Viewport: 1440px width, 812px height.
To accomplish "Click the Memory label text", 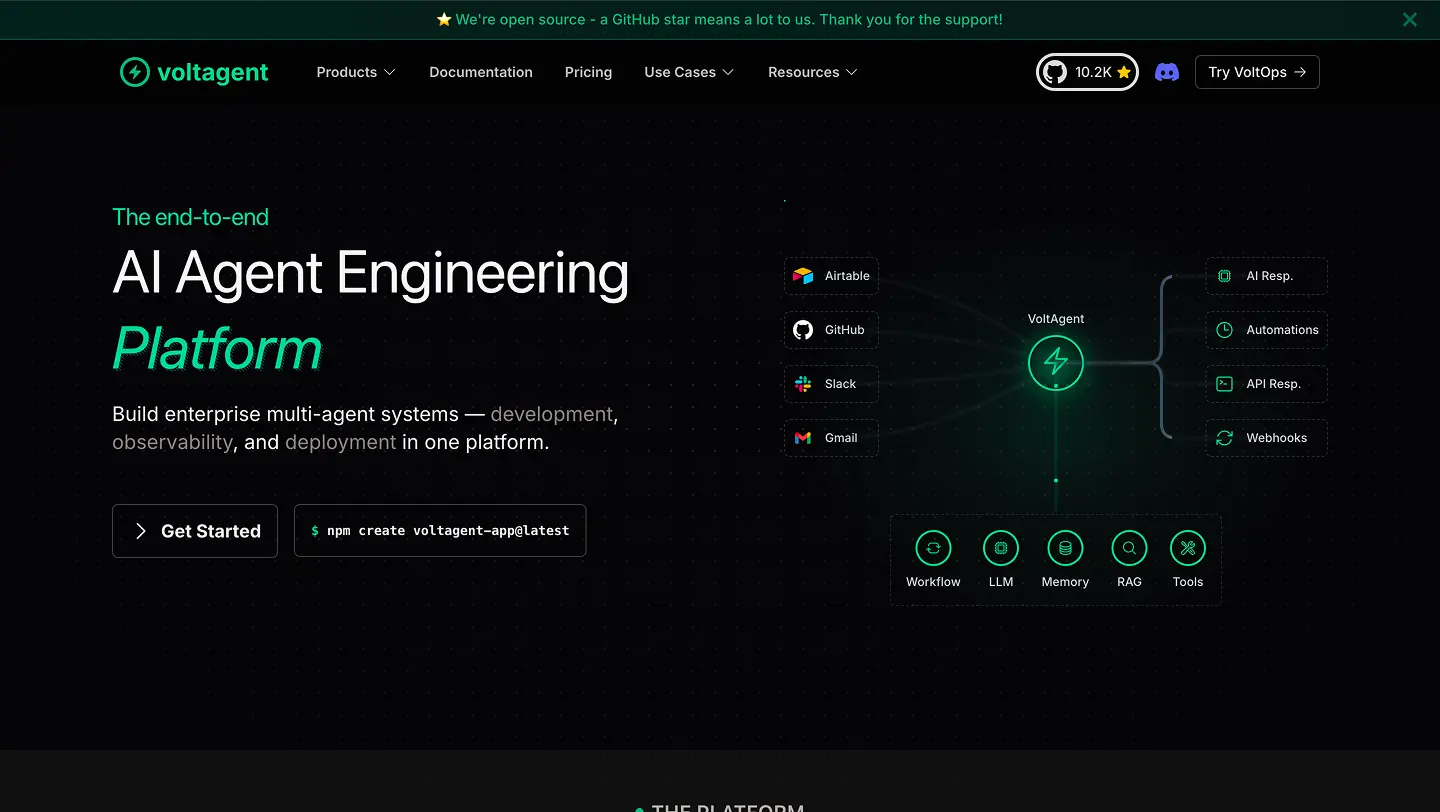I will tap(1065, 582).
